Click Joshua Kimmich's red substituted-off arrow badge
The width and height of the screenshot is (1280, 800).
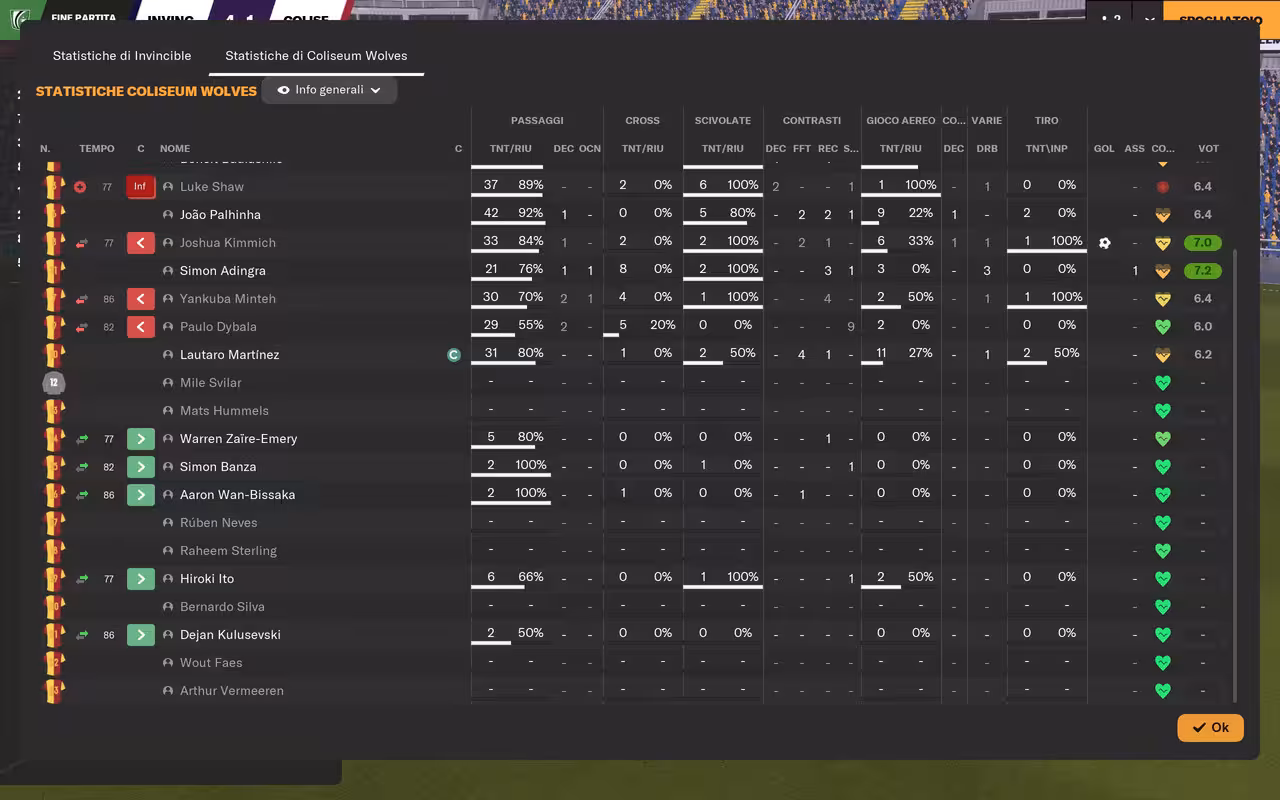pos(140,243)
